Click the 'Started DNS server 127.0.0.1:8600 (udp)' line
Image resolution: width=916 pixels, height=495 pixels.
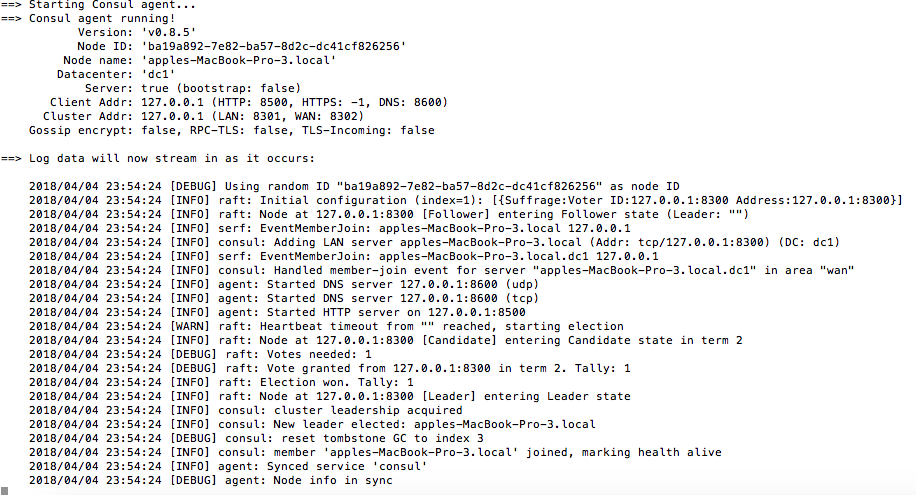(x=284, y=285)
